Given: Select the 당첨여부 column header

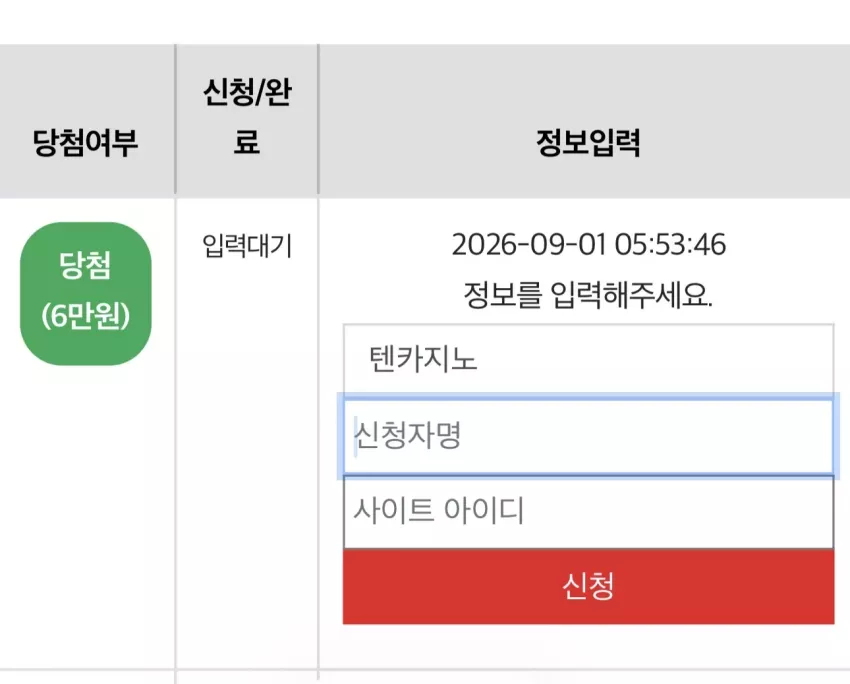Looking at the screenshot, I should pos(86,143).
